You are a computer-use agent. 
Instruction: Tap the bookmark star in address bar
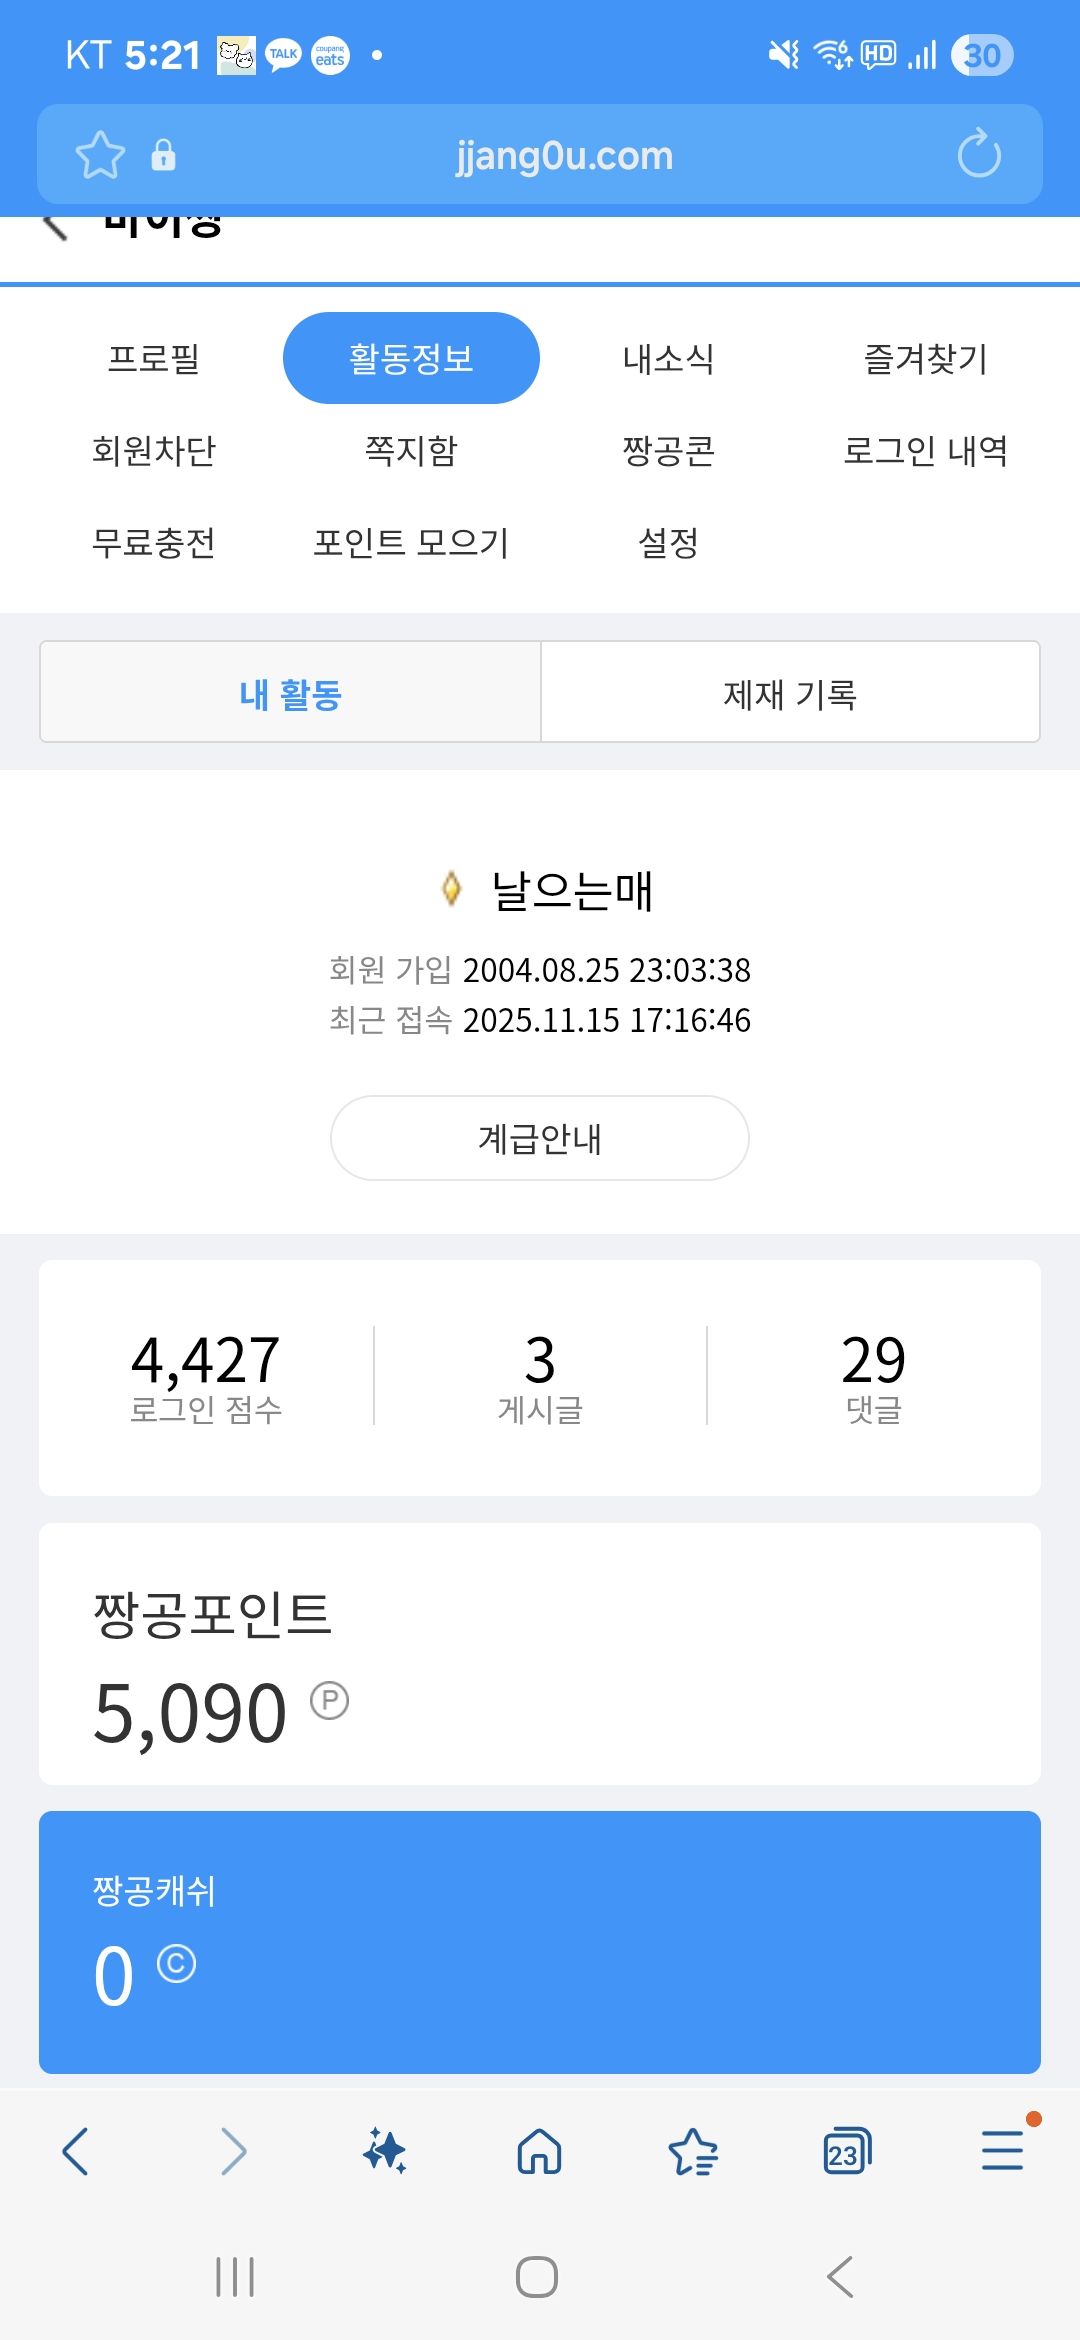point(100,155)
